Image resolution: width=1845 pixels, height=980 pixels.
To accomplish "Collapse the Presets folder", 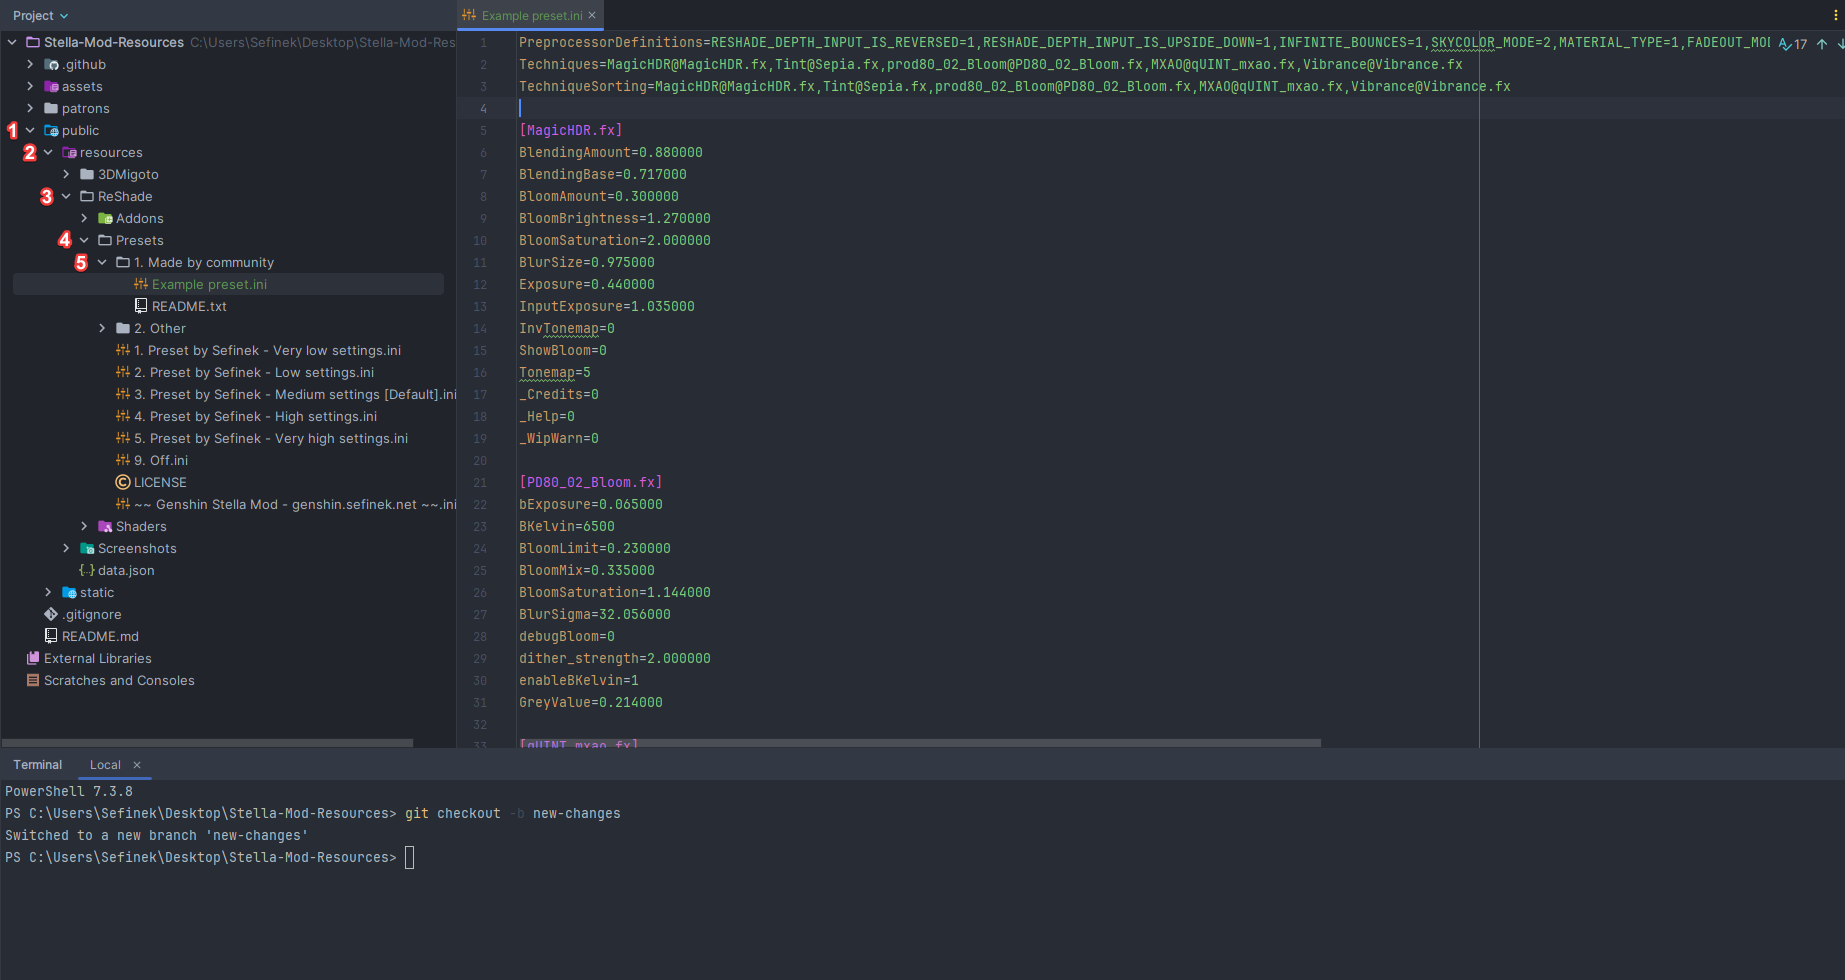I will [x=84, y=240].
